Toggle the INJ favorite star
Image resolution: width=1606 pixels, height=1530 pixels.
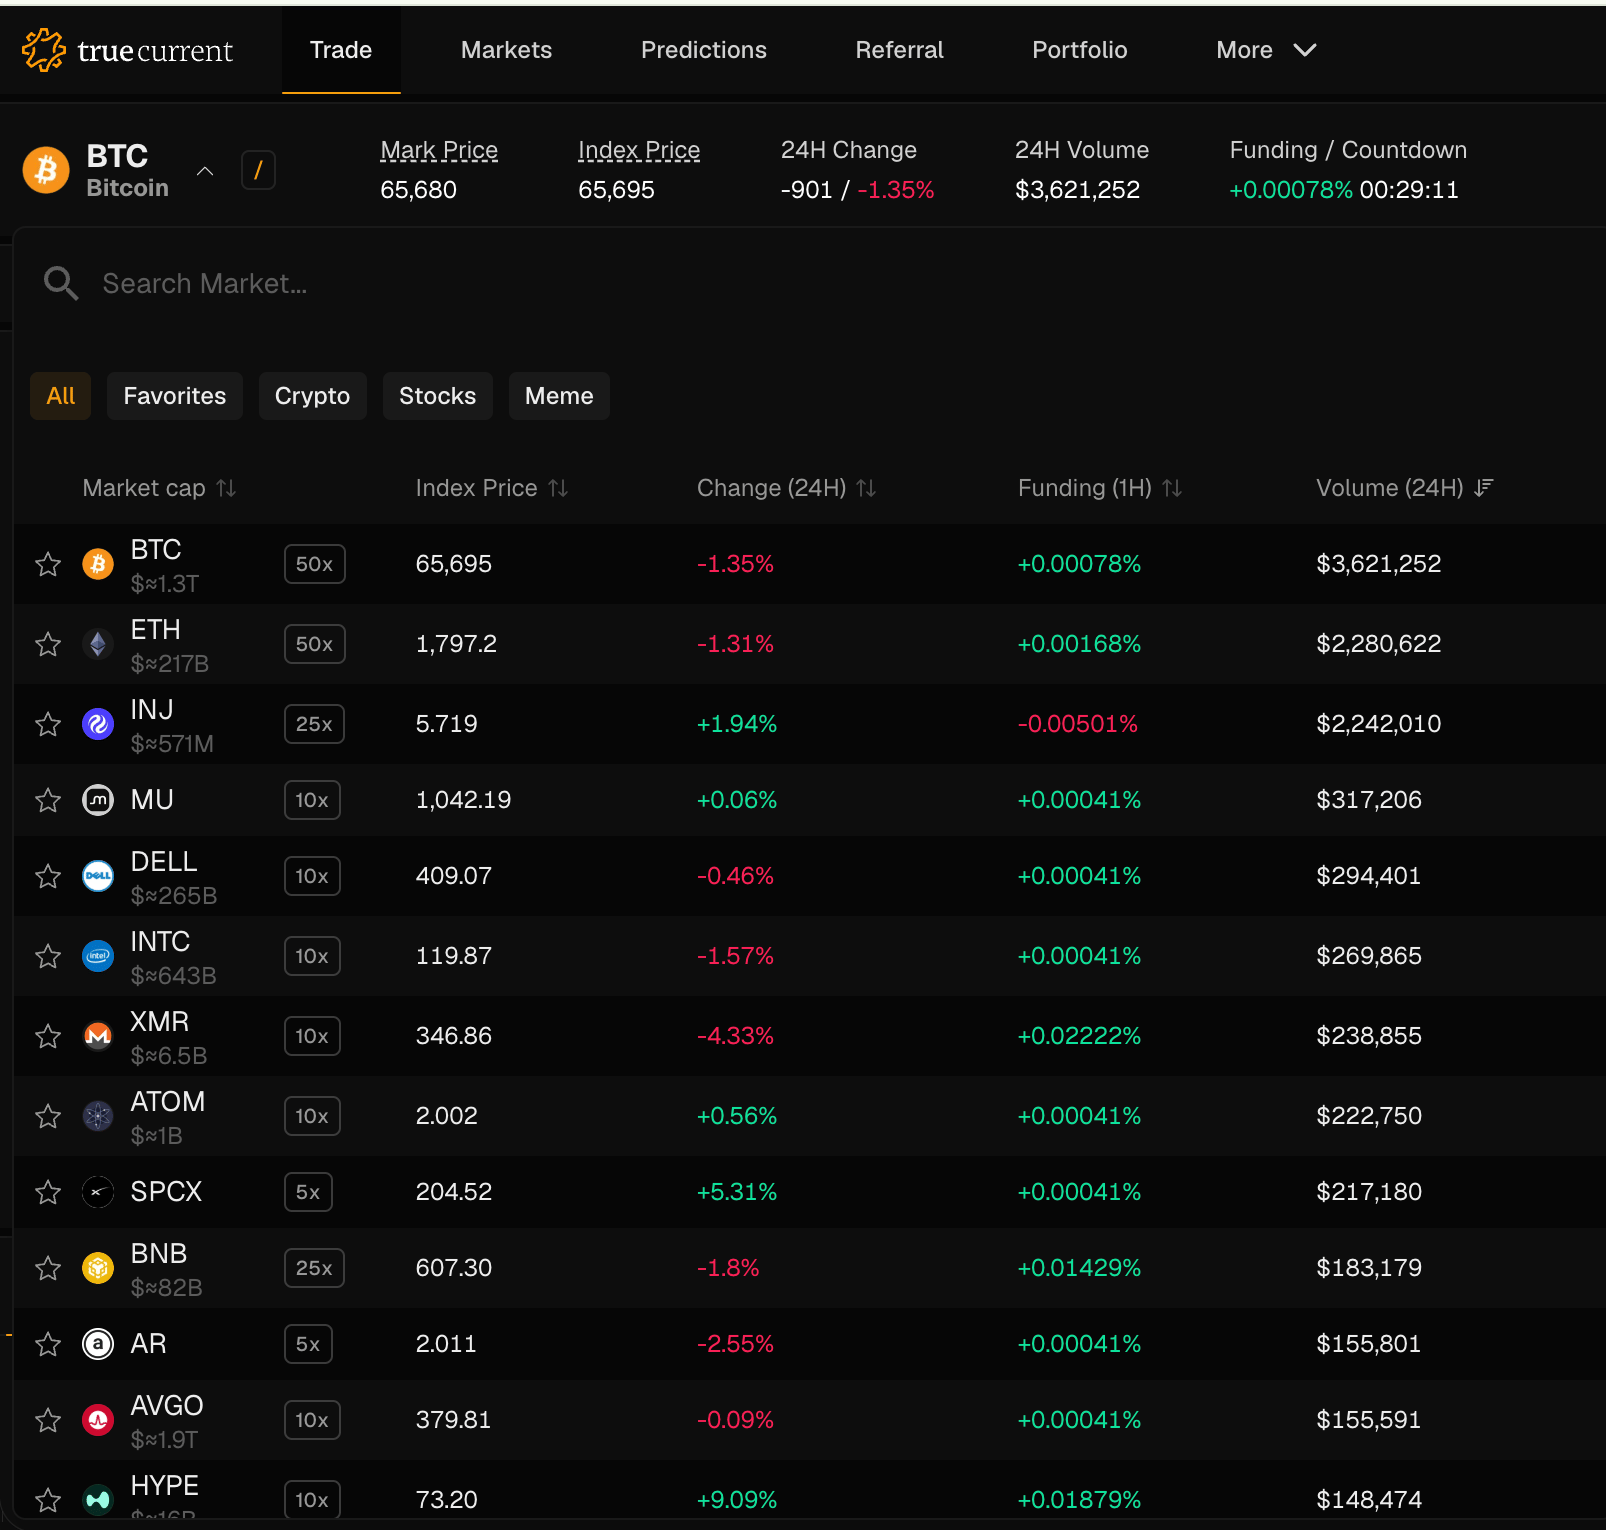tap(48, 724)
